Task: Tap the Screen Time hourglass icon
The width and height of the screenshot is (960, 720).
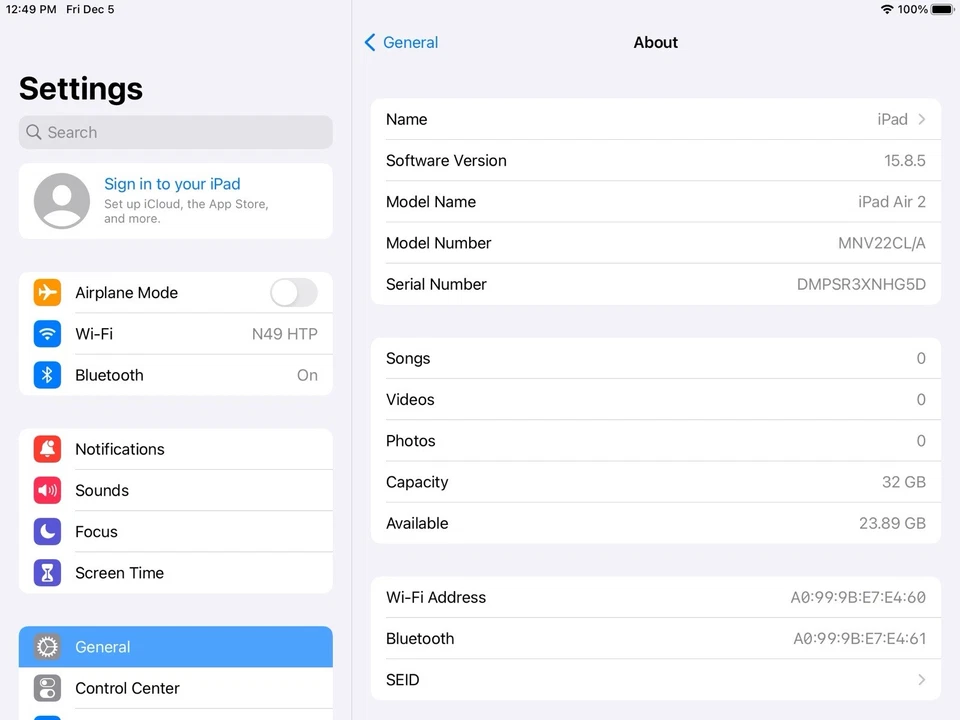Action: [47, 572]
